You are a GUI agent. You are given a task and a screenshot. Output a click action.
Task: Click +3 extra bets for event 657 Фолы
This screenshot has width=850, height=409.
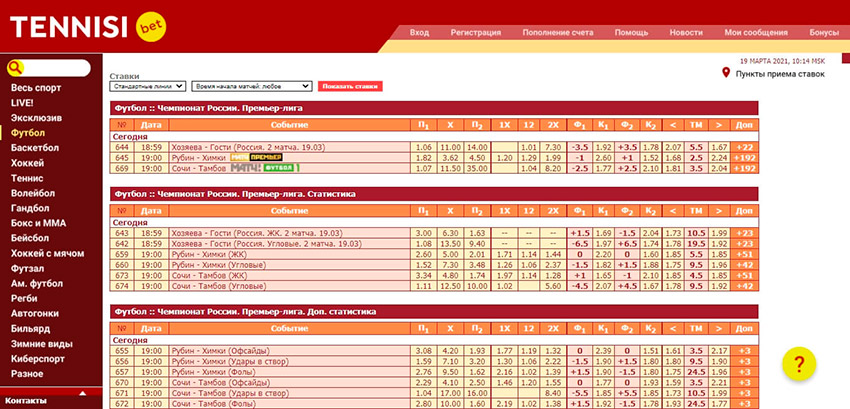744,372
